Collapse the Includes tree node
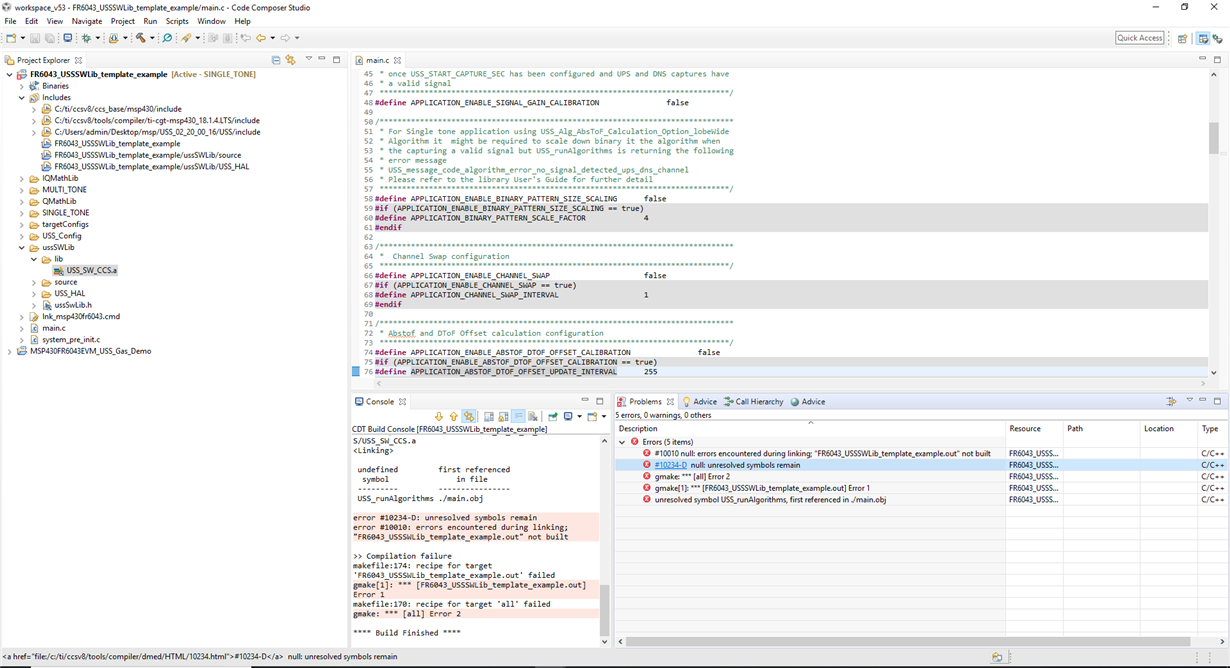Image resolution: width=1230 pixels, height=668 pixels. (21, 98)
